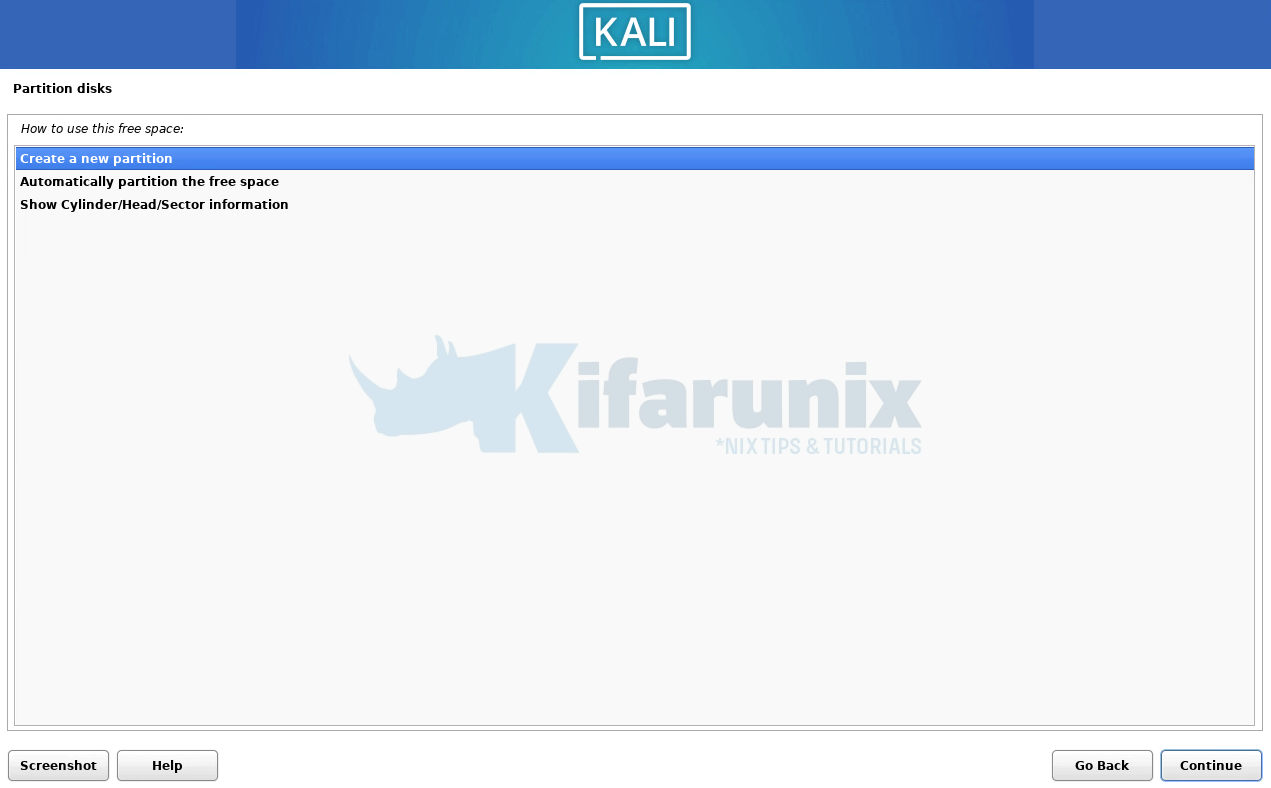Image resolution: width=1271 pixels, height=788 pixels.
Task: Click the dark blue banner left of the logo
Action: 117,34
